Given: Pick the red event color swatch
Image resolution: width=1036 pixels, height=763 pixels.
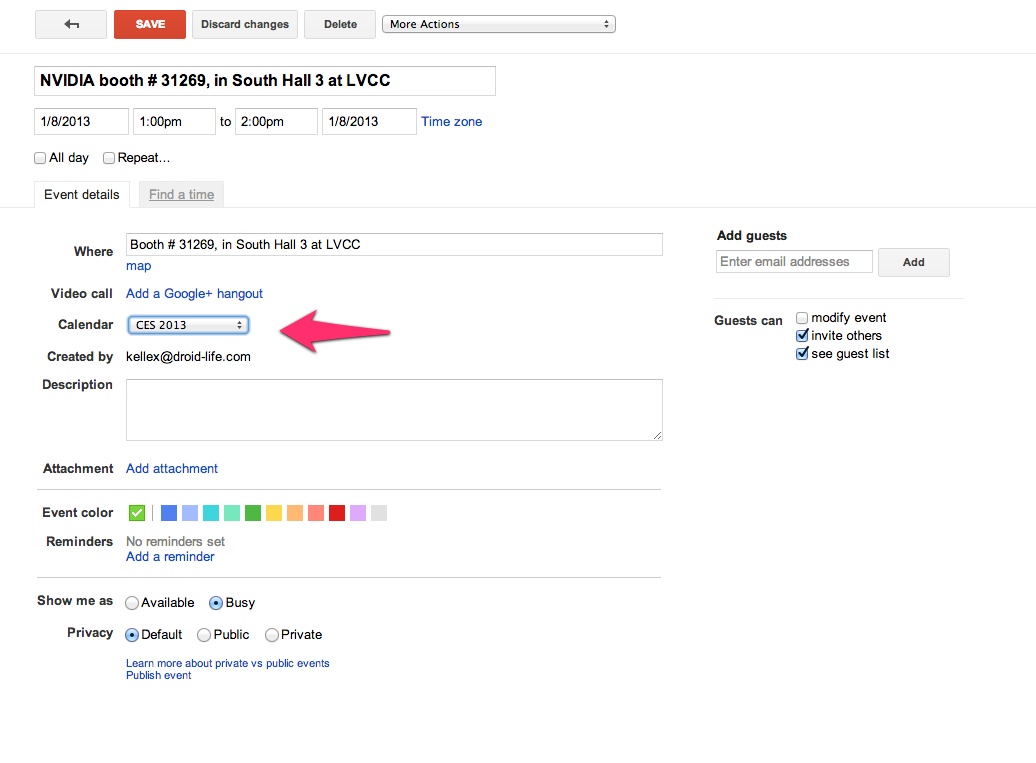Looking at the screenshot, I should point(337,513).
